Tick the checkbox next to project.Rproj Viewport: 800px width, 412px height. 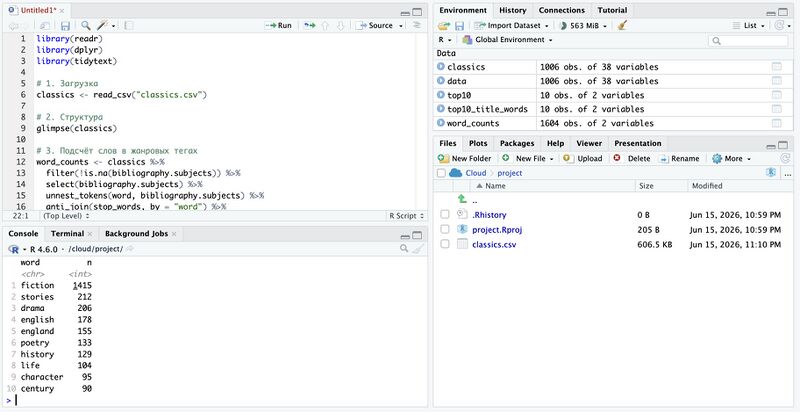(x=445, y=229)
